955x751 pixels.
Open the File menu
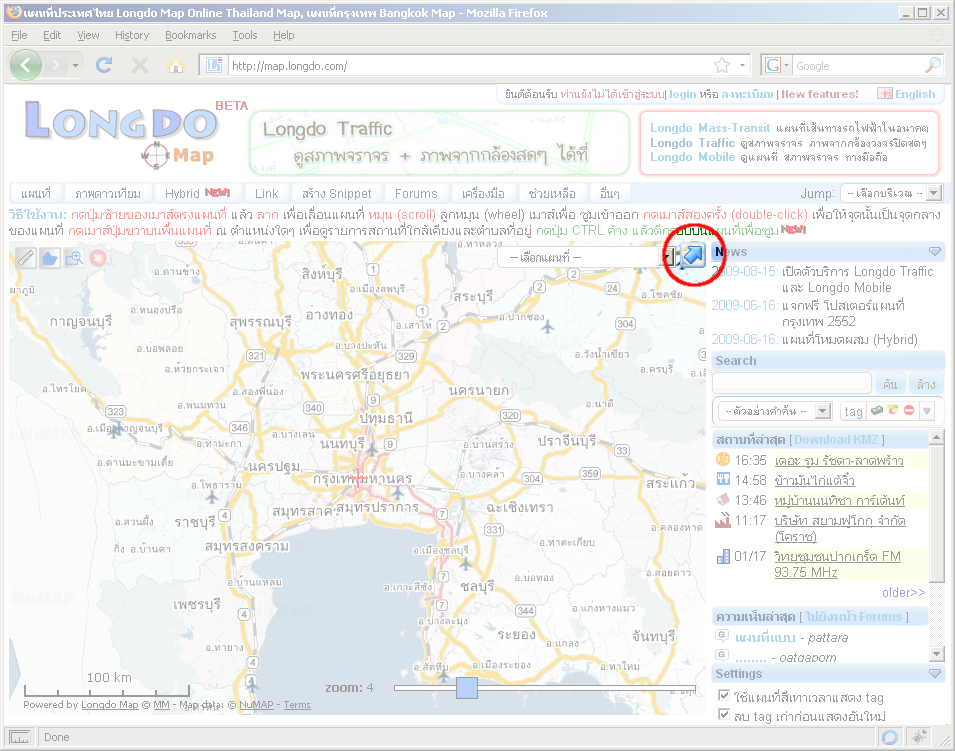[x=19, y=35]
